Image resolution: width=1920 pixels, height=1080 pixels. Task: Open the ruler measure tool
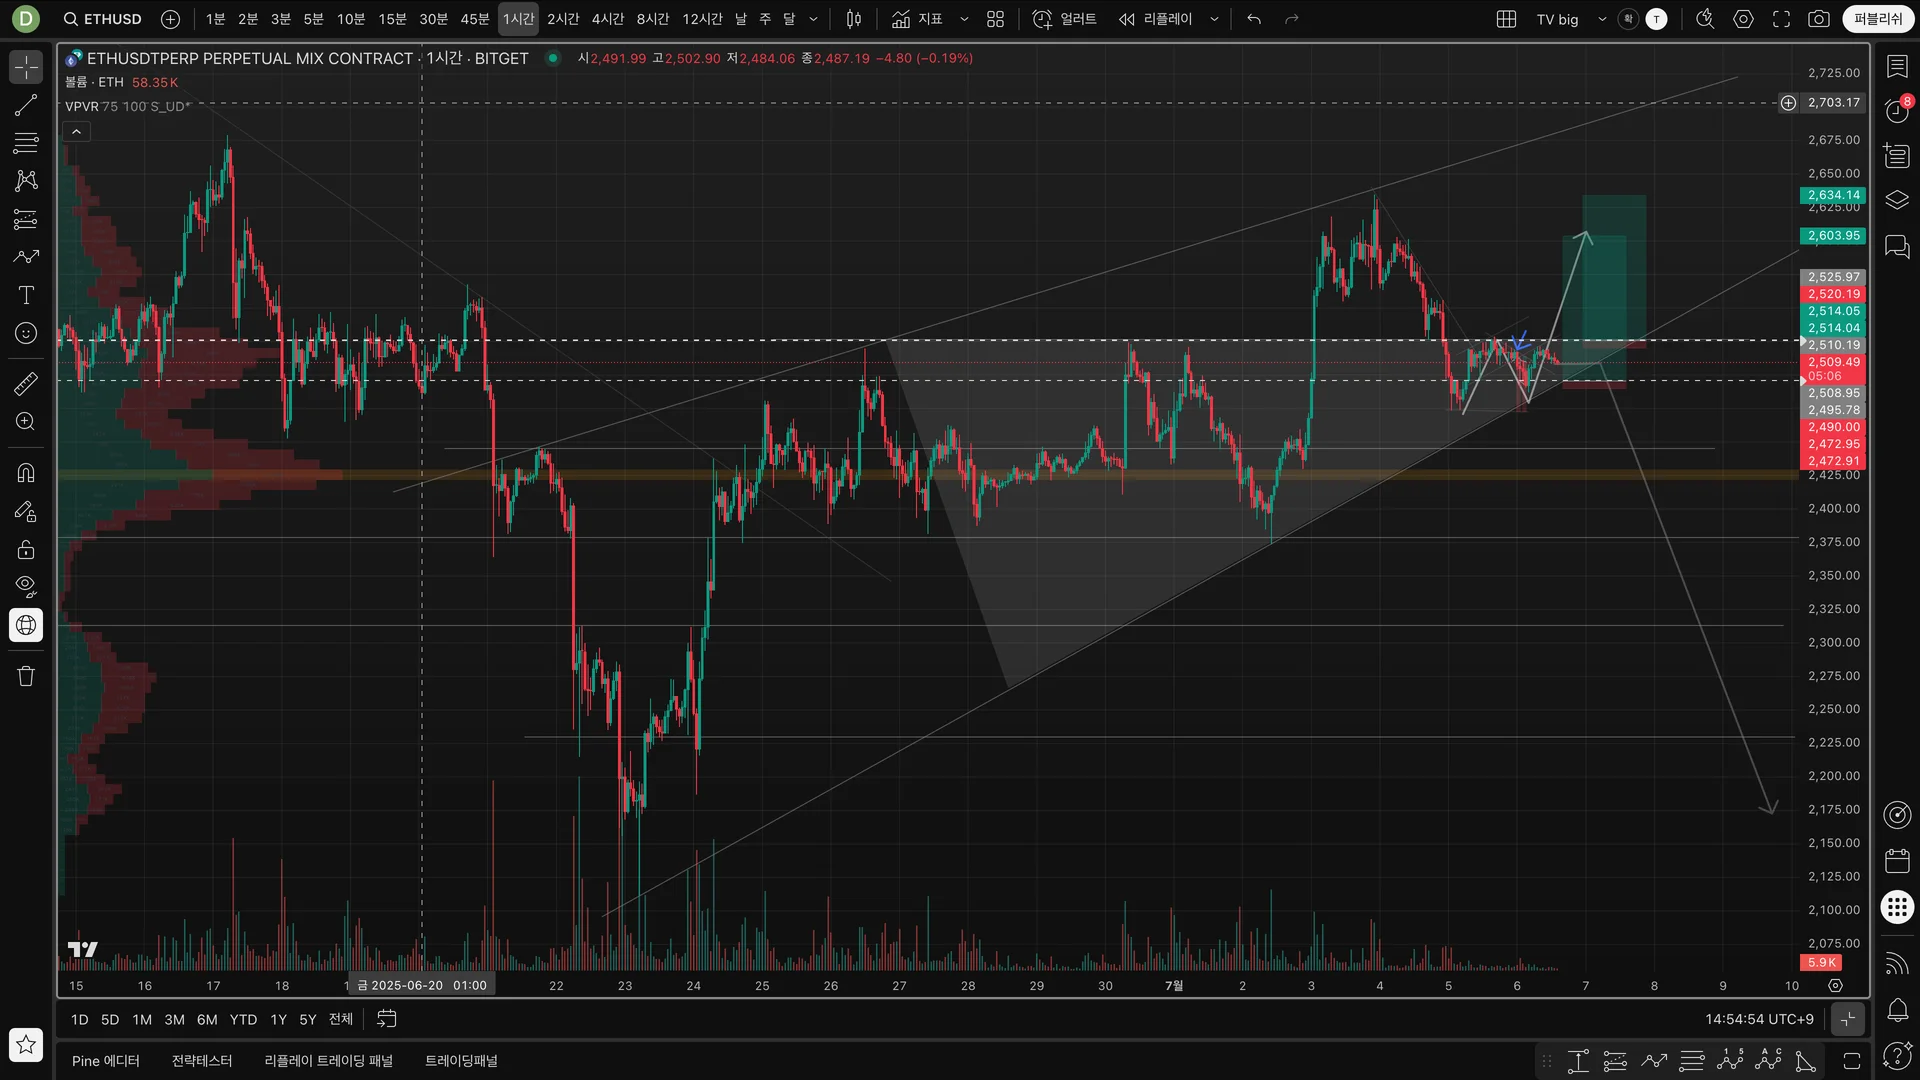click(x=26, y=383)
